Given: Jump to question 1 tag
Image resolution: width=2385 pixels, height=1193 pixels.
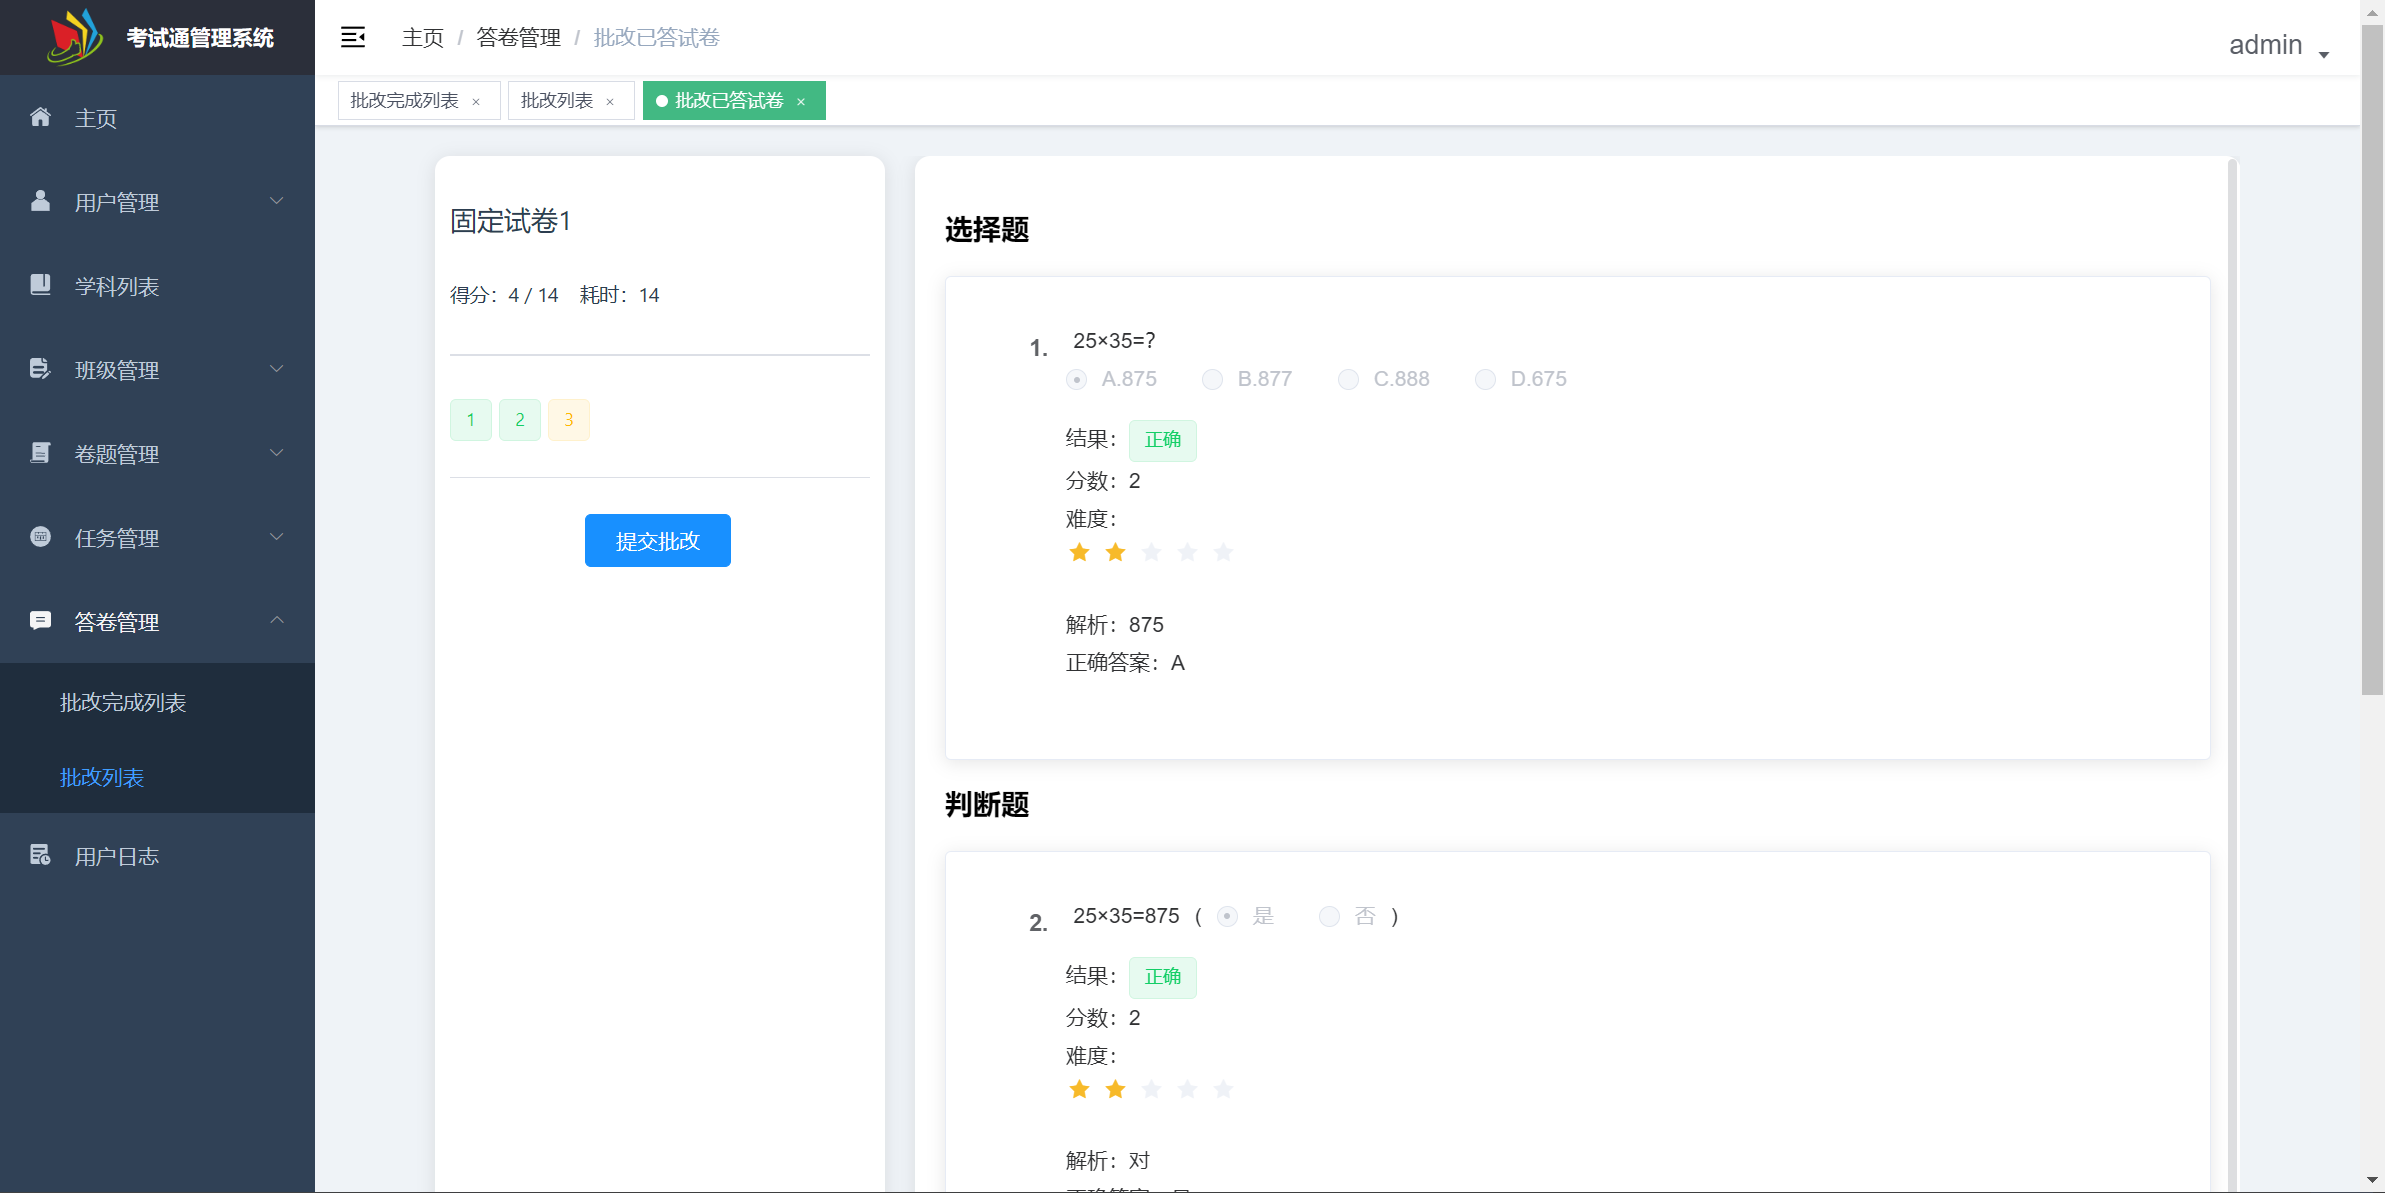Looking at the screenshot, I should pos(470,420).
